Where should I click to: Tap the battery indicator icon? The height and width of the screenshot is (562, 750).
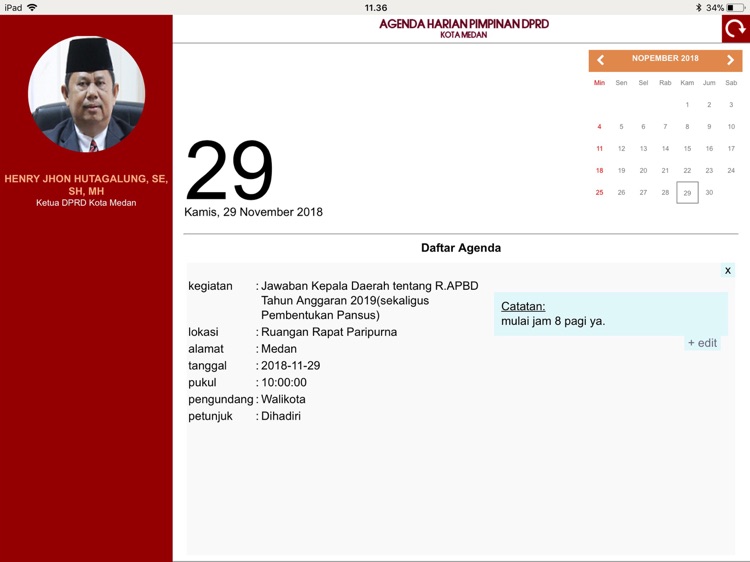pyautogui.click(x=736, y=8)
